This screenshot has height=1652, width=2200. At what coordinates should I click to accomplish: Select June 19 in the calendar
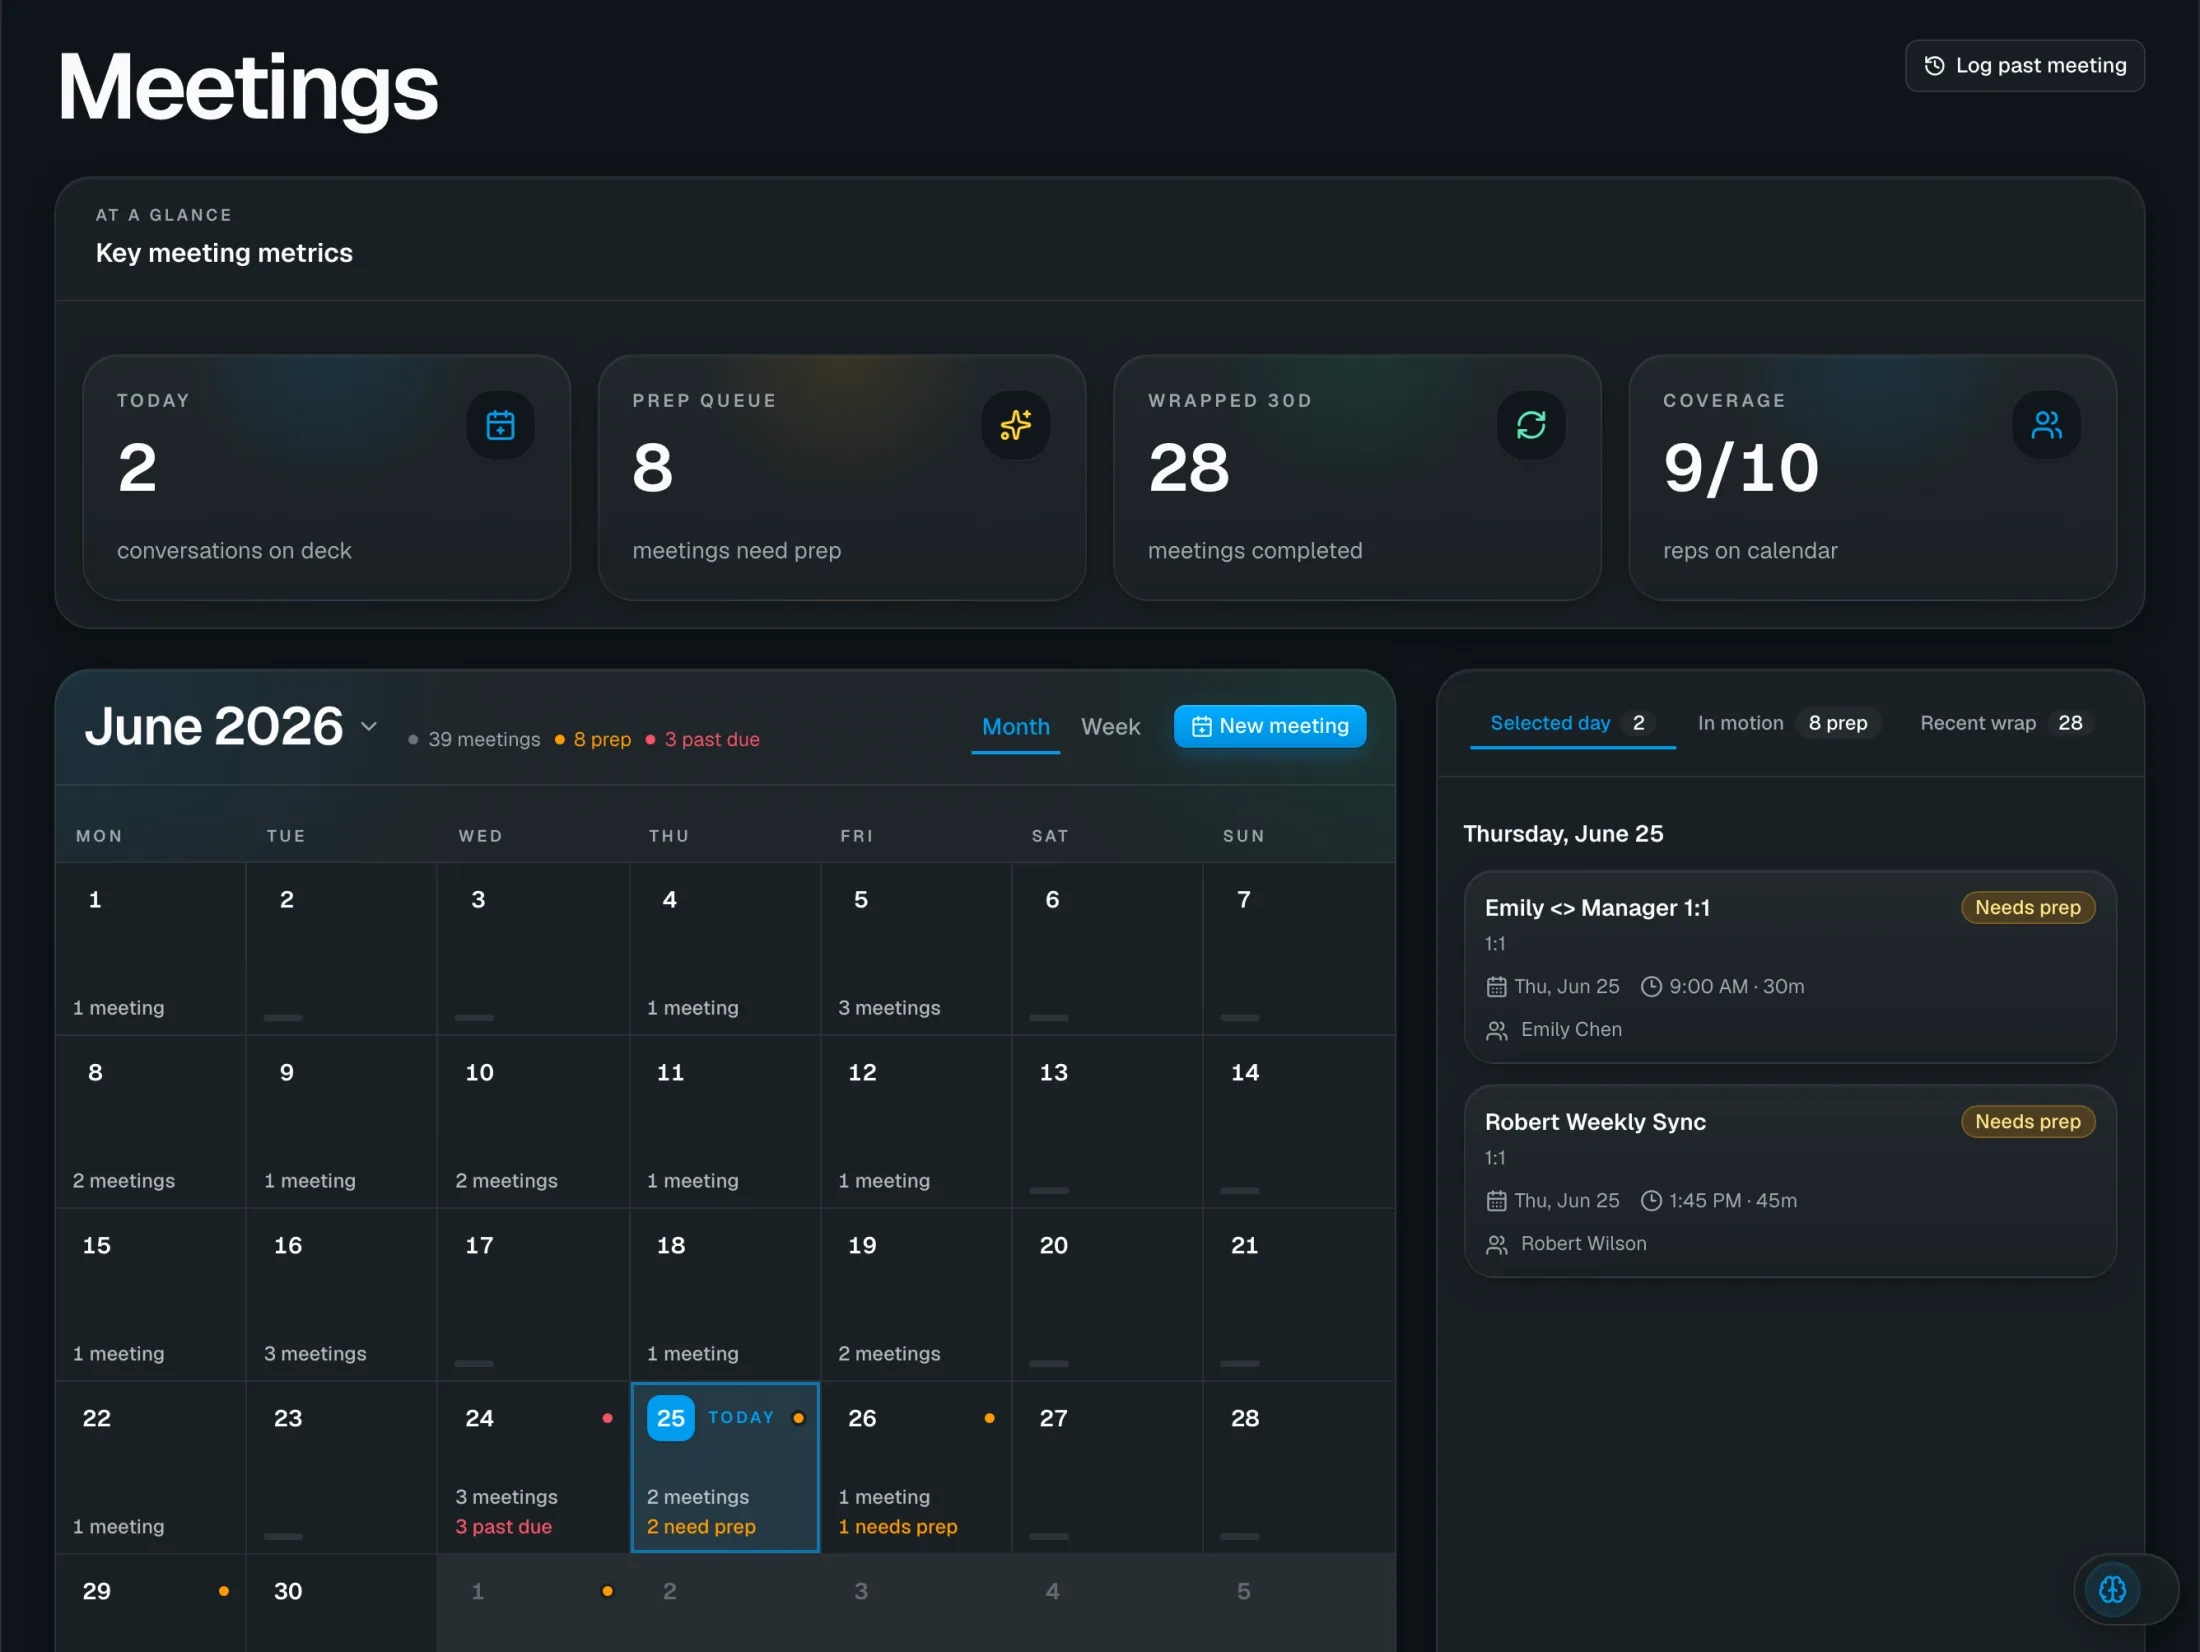[x=916, y=1295]
